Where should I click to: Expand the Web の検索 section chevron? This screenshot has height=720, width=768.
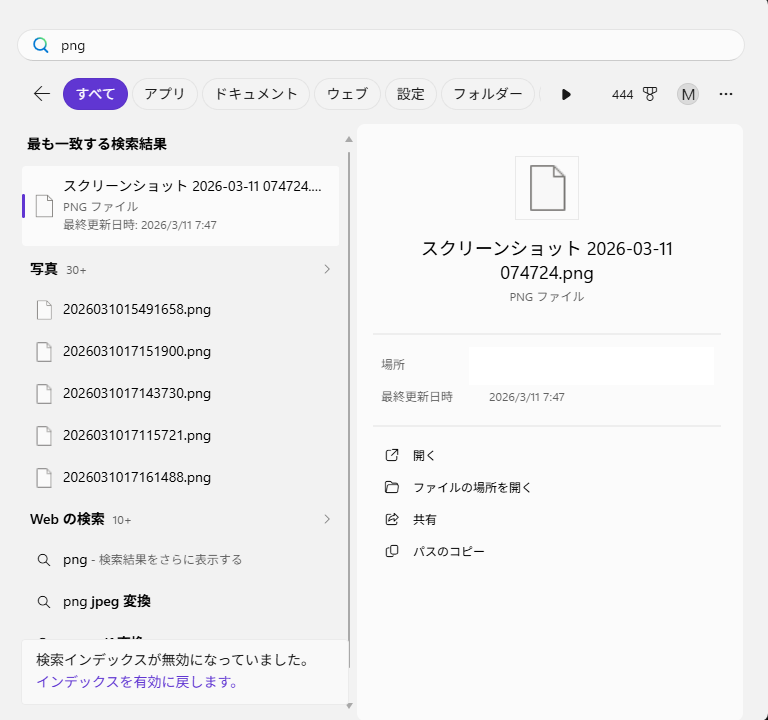326,519
